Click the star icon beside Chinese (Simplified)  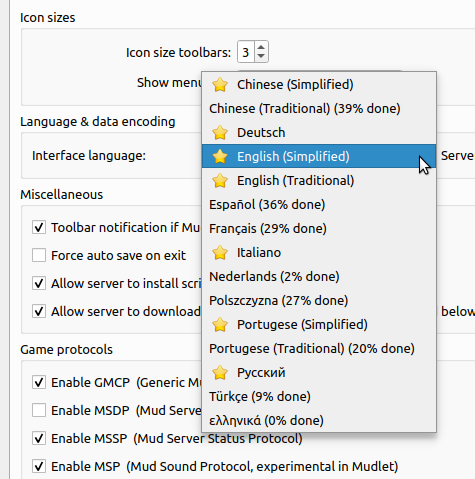220,85
